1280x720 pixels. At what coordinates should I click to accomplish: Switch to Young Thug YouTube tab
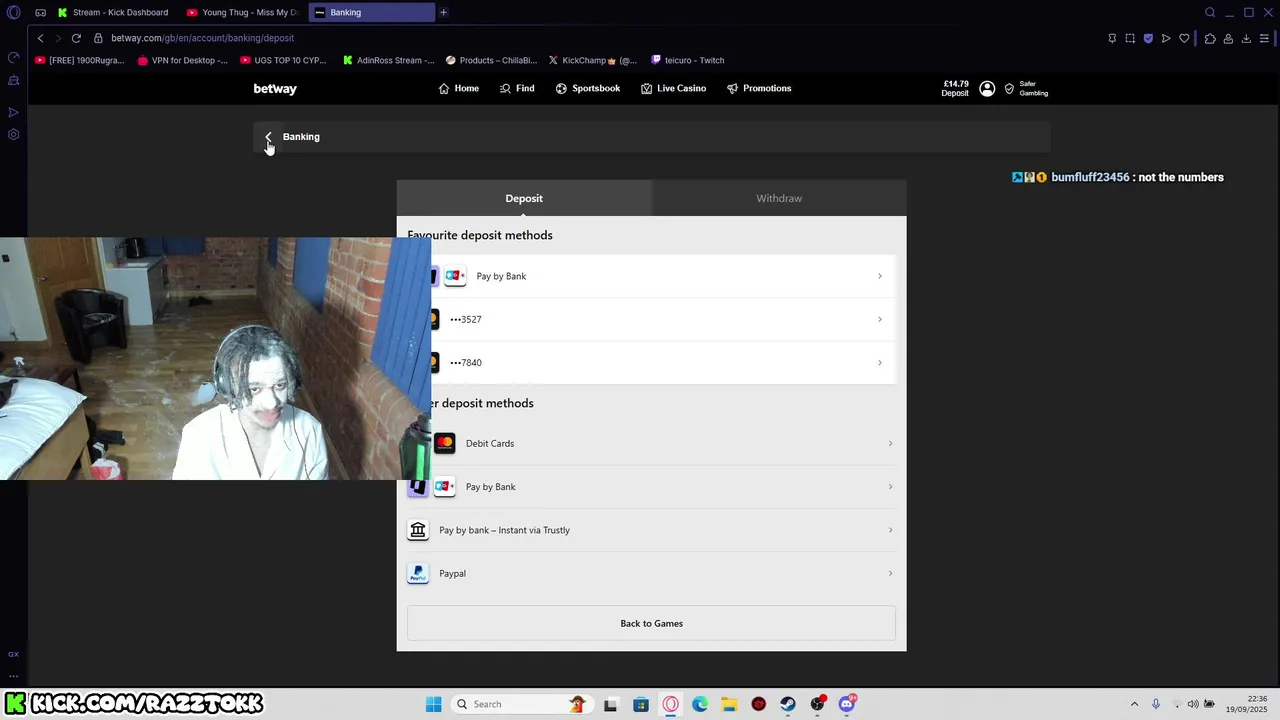point(243,12)
